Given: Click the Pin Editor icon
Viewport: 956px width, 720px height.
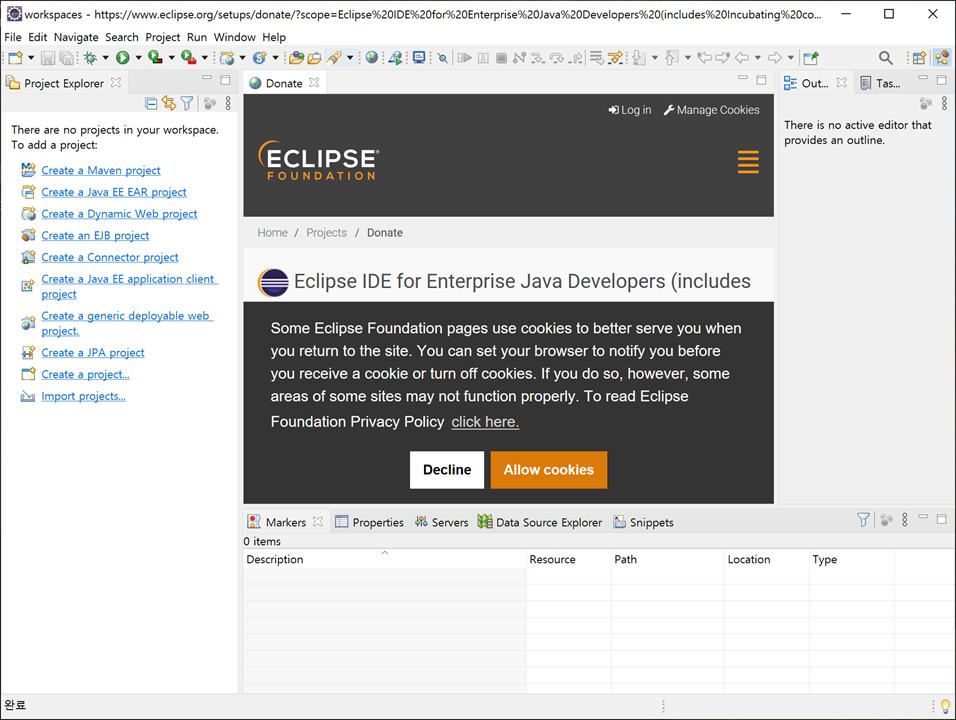Looking at the screenshot, I should [x=811, y=58].
